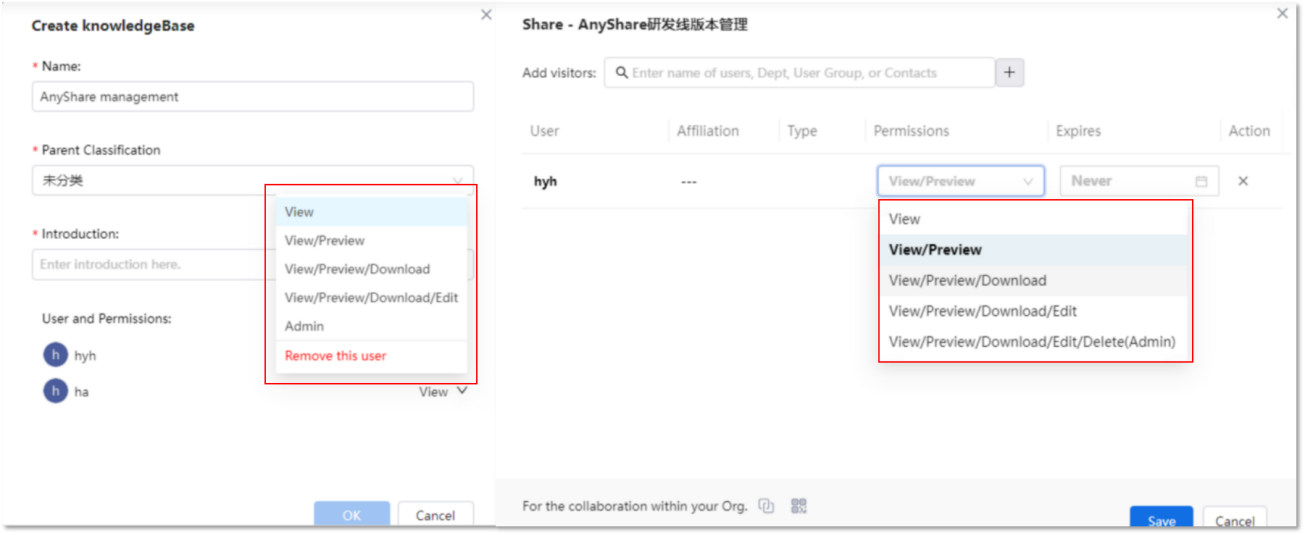
Task: Click the plus button to add visitors
Action: [1009, 72]
